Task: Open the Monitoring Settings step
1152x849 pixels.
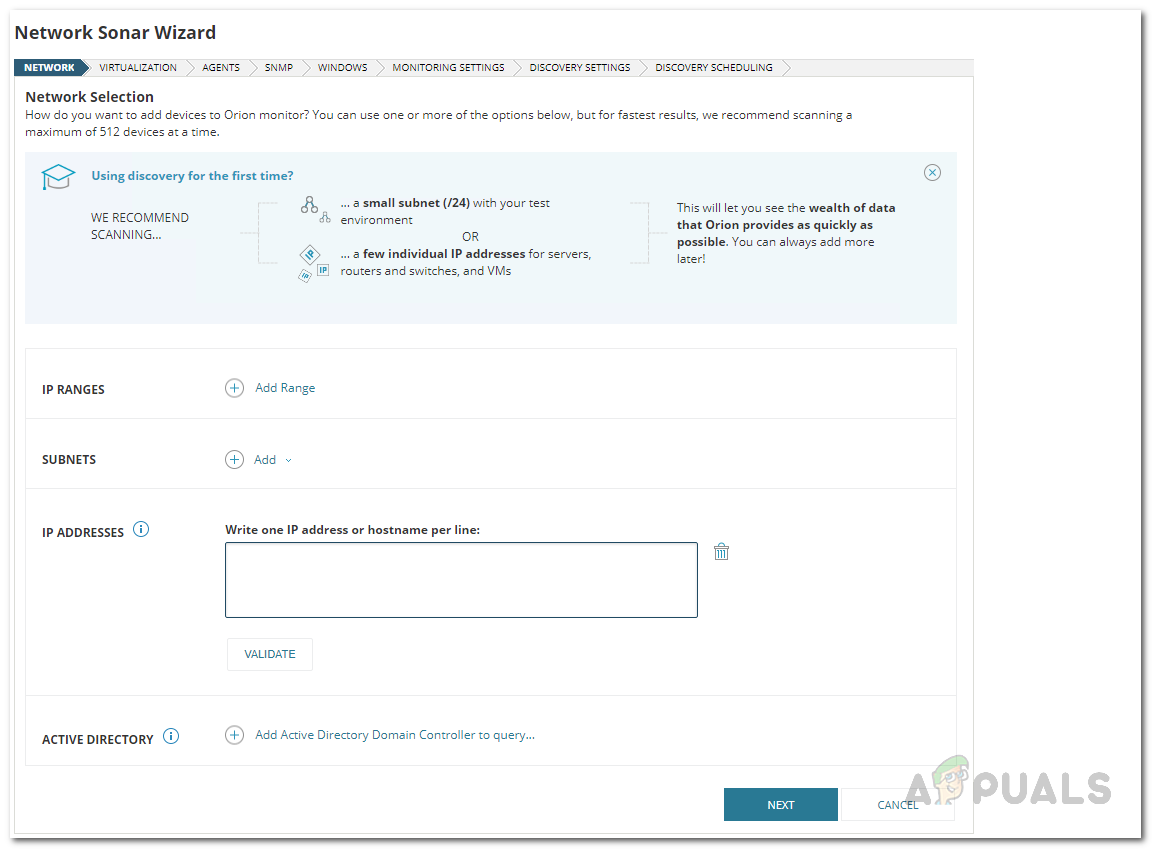Action: [x=448, y=68]
